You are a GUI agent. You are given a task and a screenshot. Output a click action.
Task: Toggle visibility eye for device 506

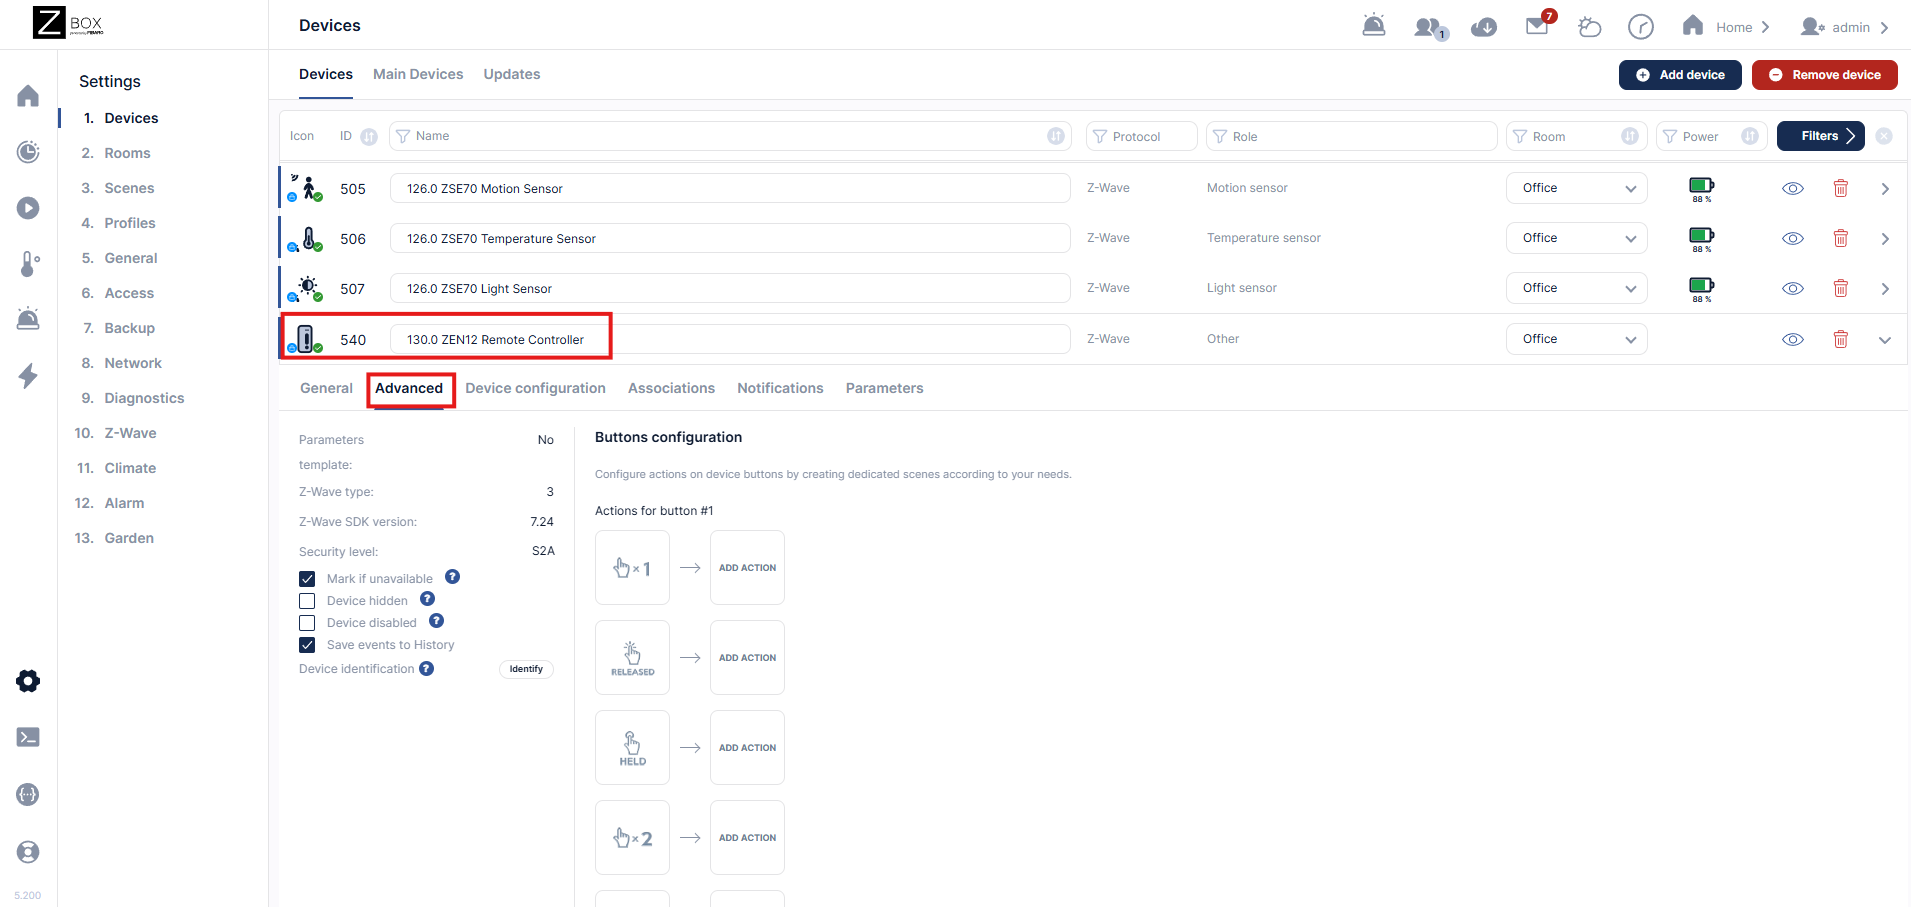[1793, 238]
